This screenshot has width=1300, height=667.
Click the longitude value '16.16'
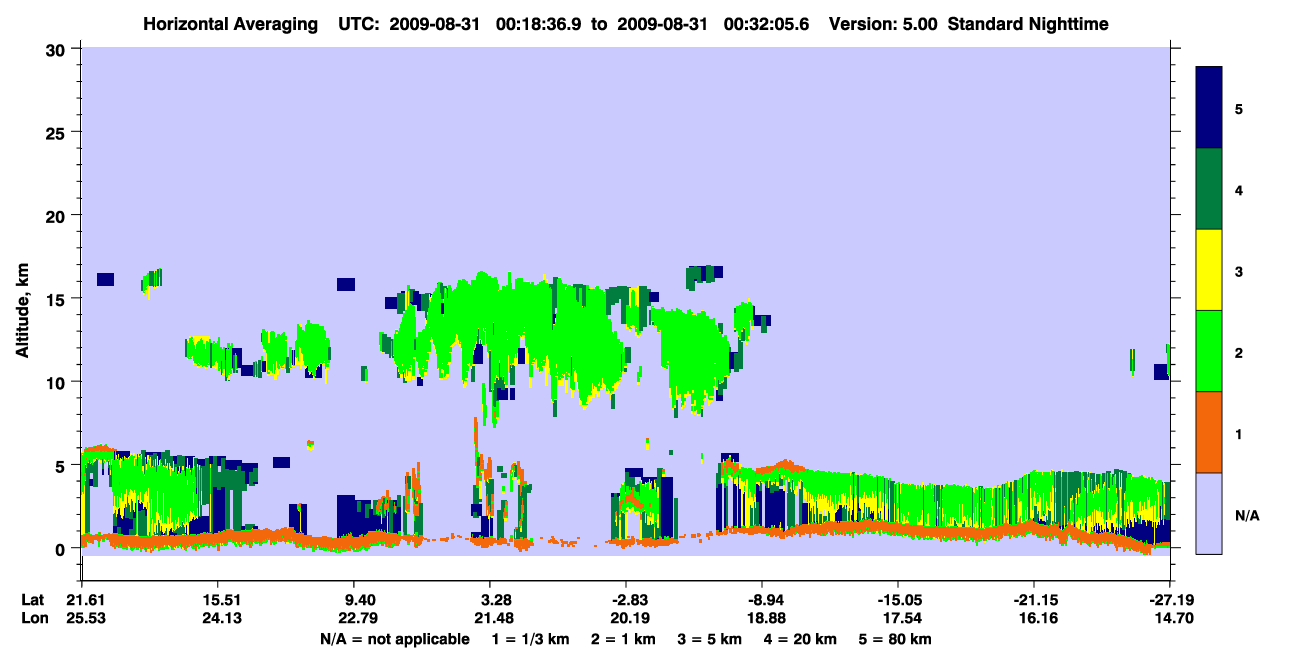(1034, 618)
